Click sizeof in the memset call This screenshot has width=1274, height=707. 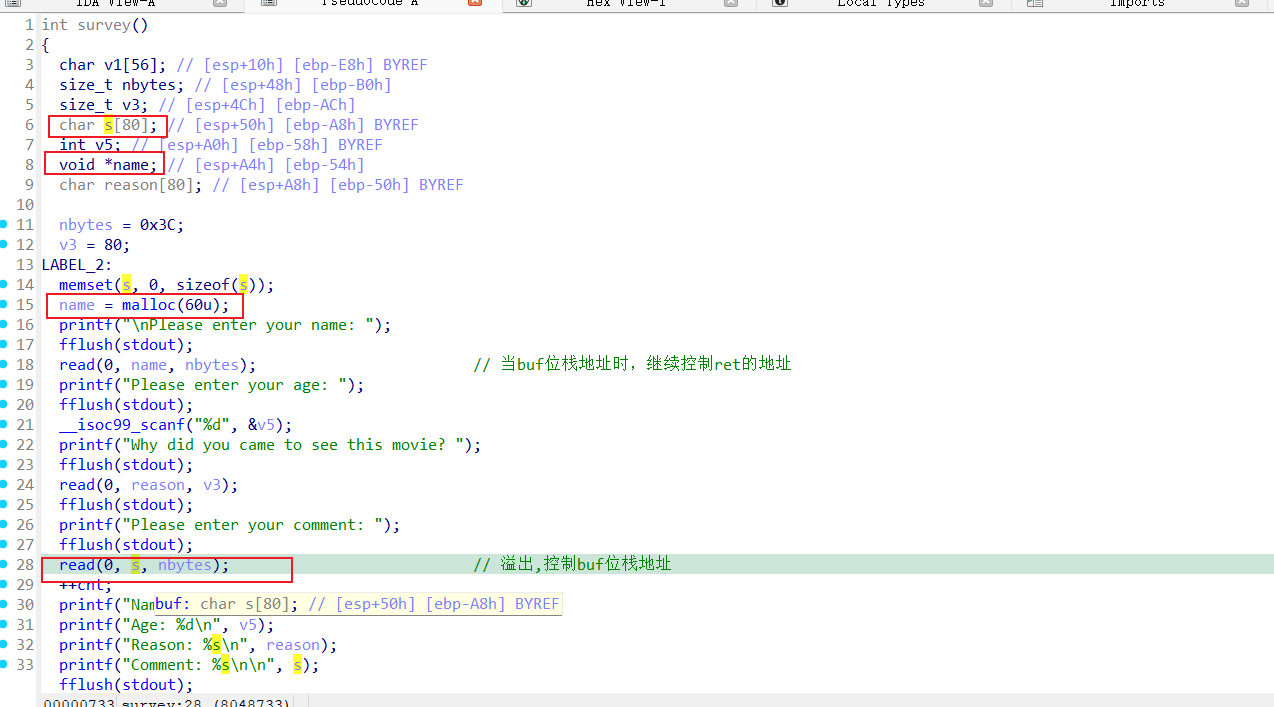point(202,285)
